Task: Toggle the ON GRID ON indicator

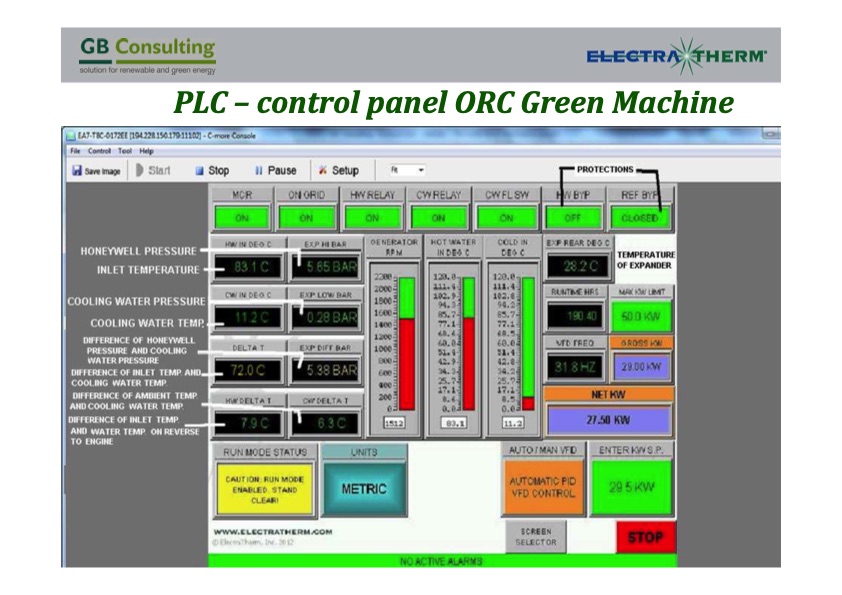Action: 306,218
